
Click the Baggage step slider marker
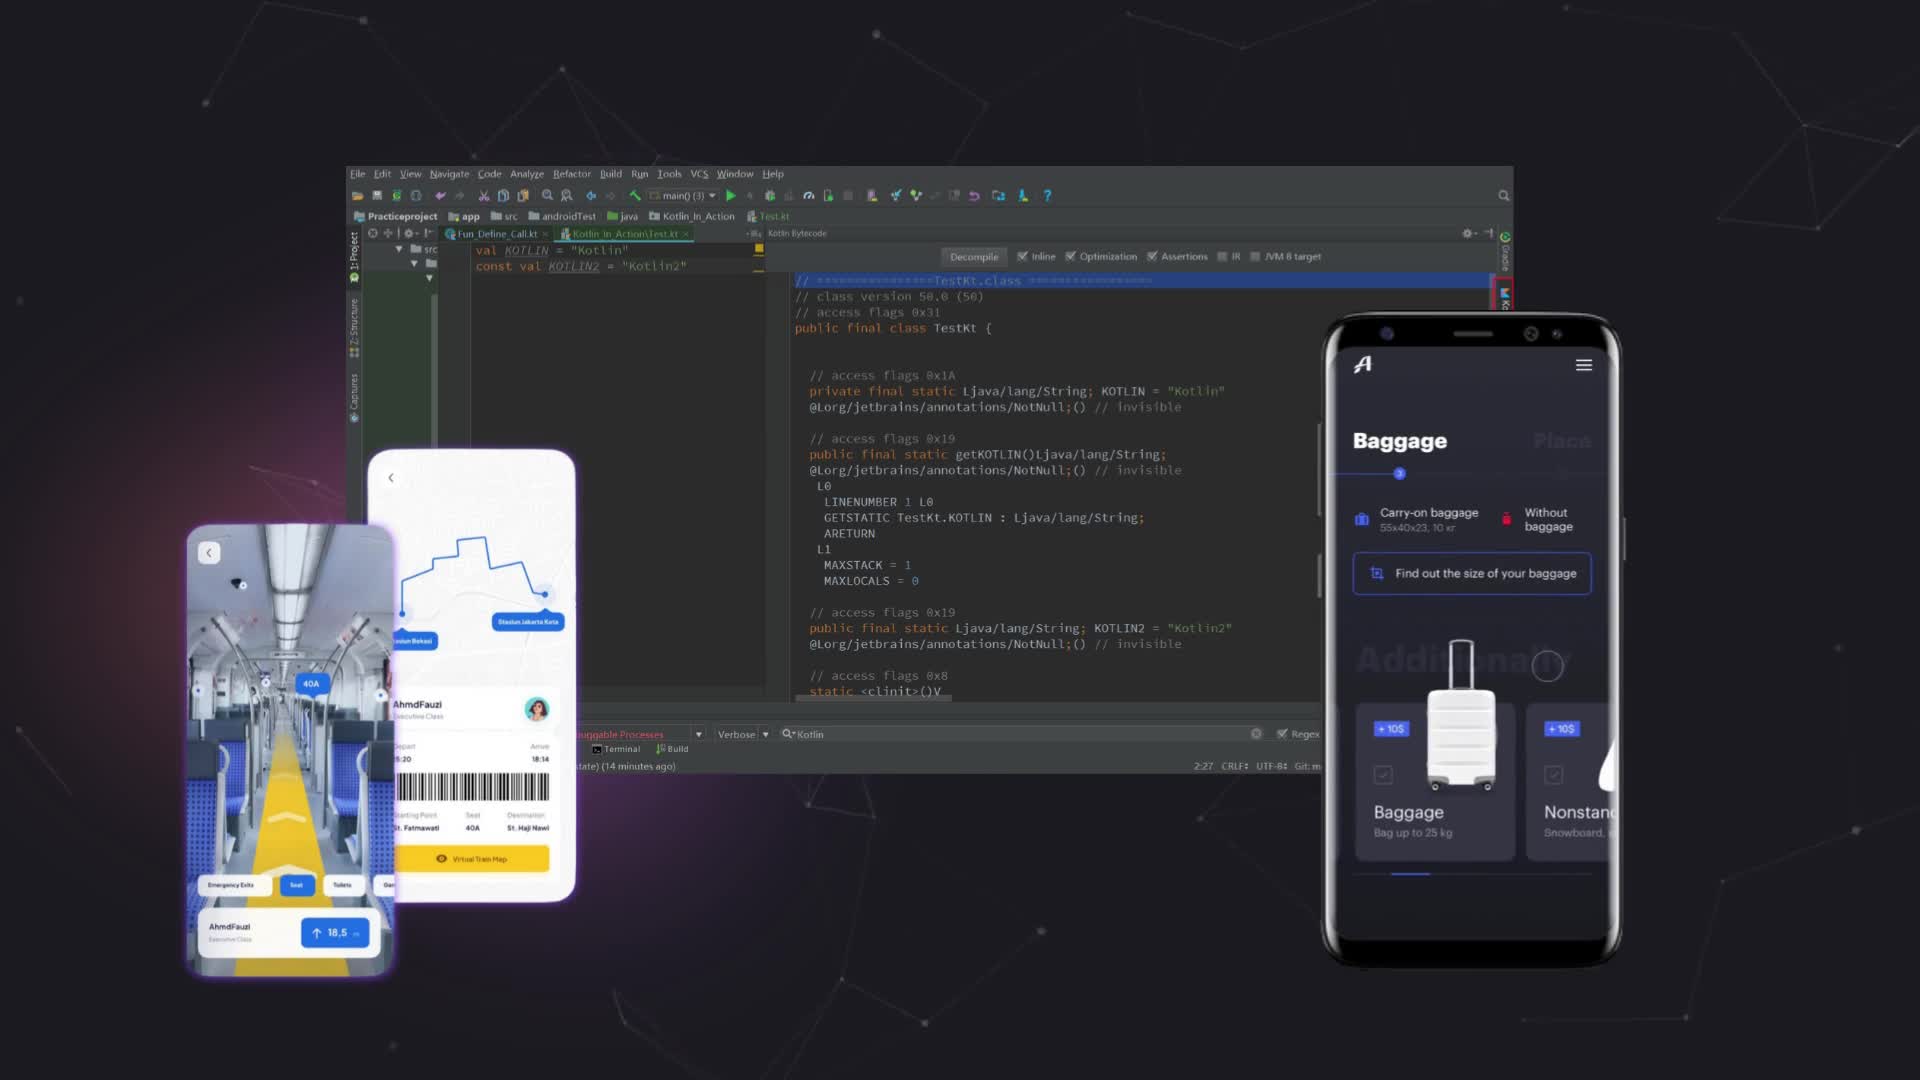(1399, 474)
